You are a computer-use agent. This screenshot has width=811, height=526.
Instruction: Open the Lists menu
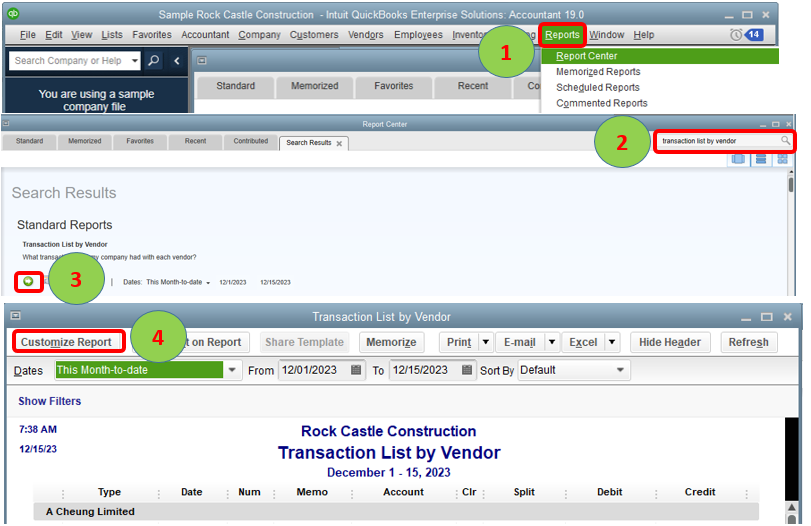click(x=112, y=35)
